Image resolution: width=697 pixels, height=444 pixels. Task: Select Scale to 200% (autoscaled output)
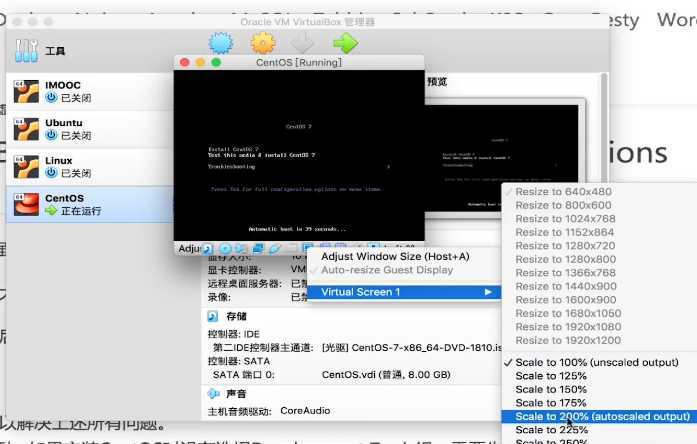(x=599, y=416)
